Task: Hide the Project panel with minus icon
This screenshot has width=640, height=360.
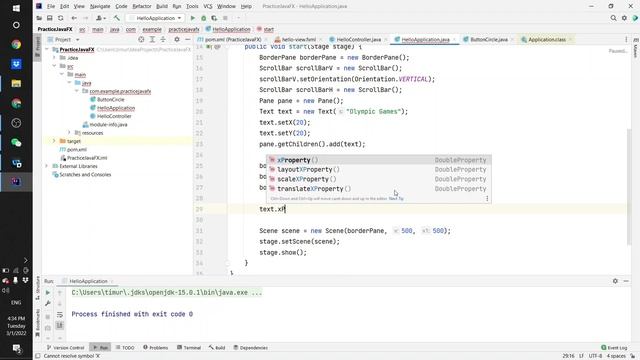Action: tap(188, 40)
